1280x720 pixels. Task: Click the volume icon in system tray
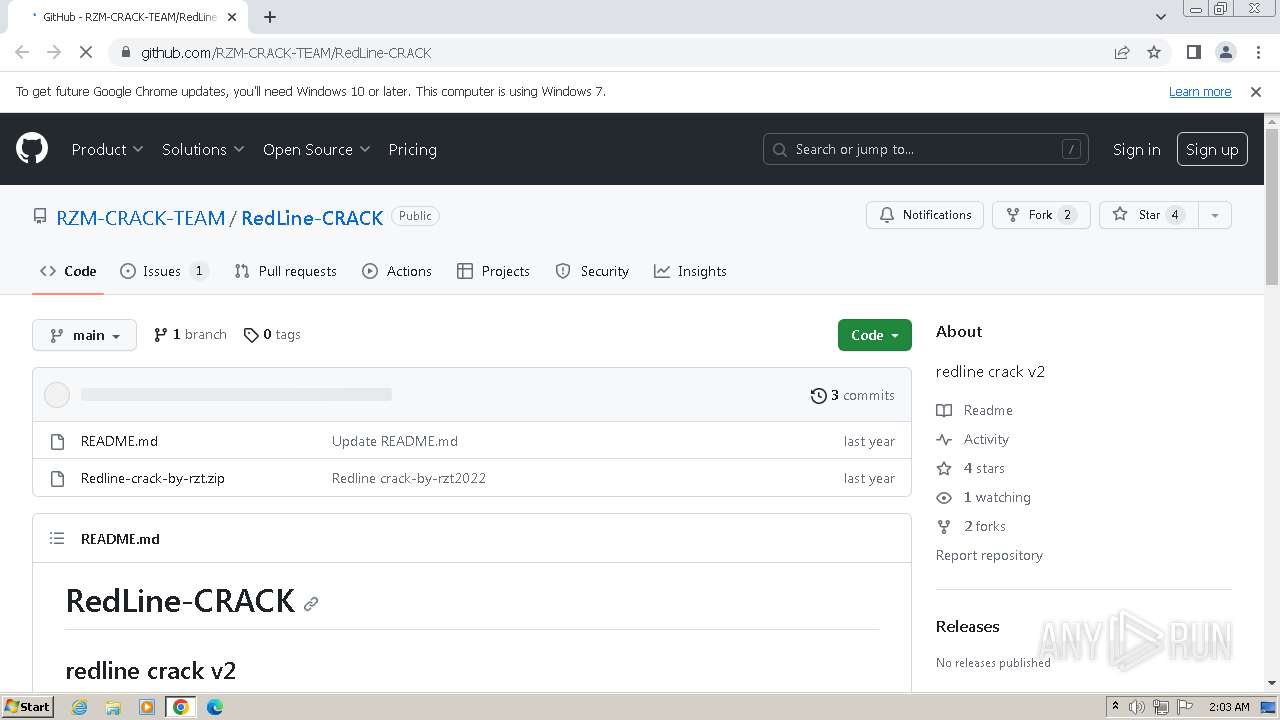[1137, 707]
